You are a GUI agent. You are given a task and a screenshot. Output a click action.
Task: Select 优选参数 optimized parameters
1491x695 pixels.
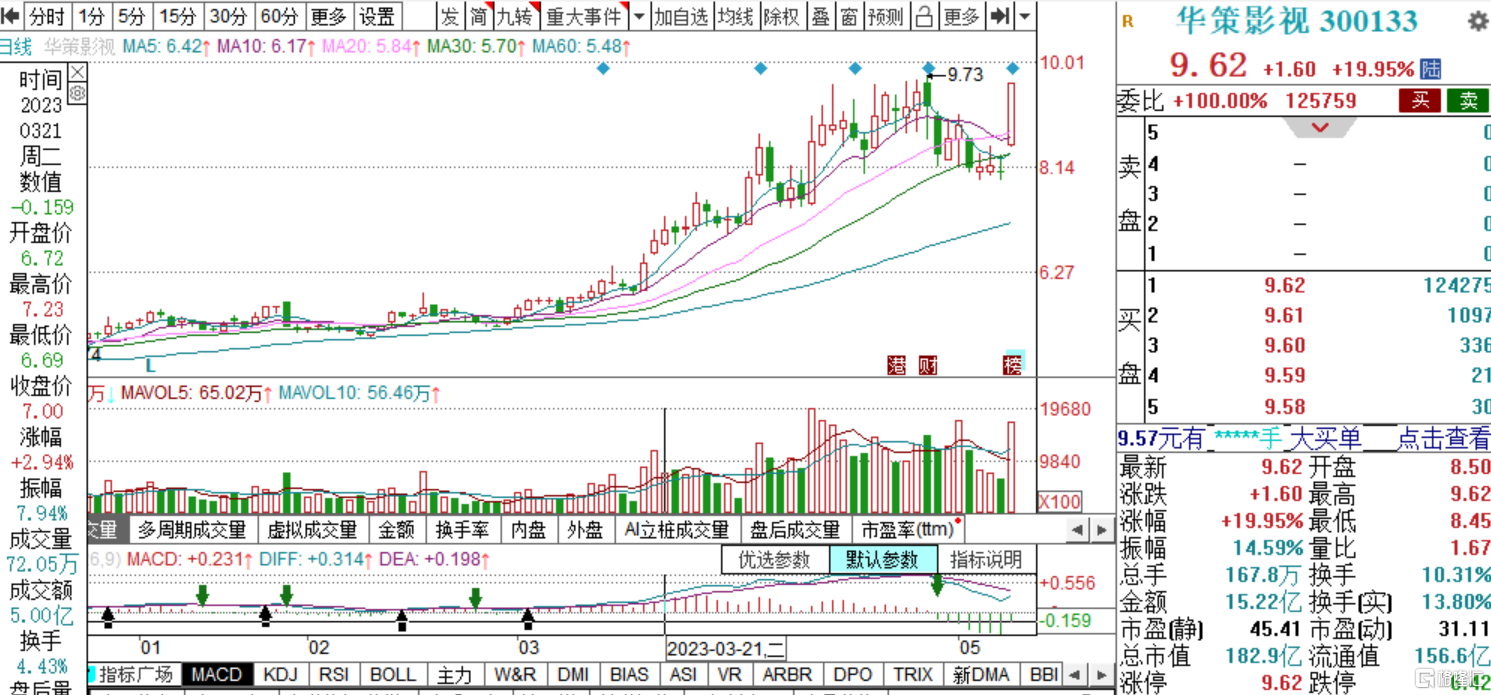775,559
